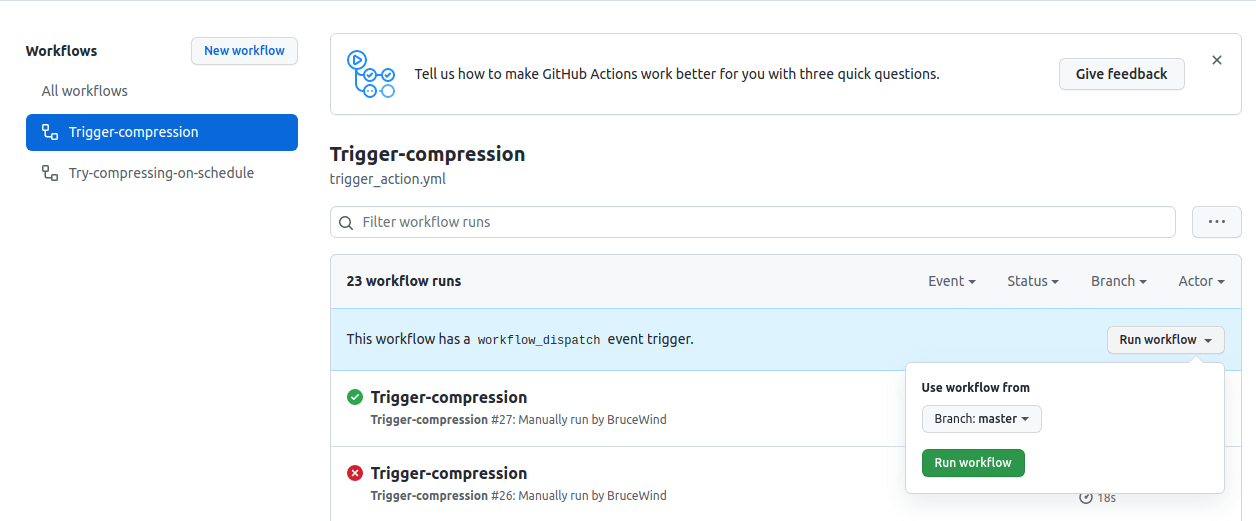Viewport: 1256px width, 521px height.
Task: Open the Branch filter dropdown
Action: 1118,281
